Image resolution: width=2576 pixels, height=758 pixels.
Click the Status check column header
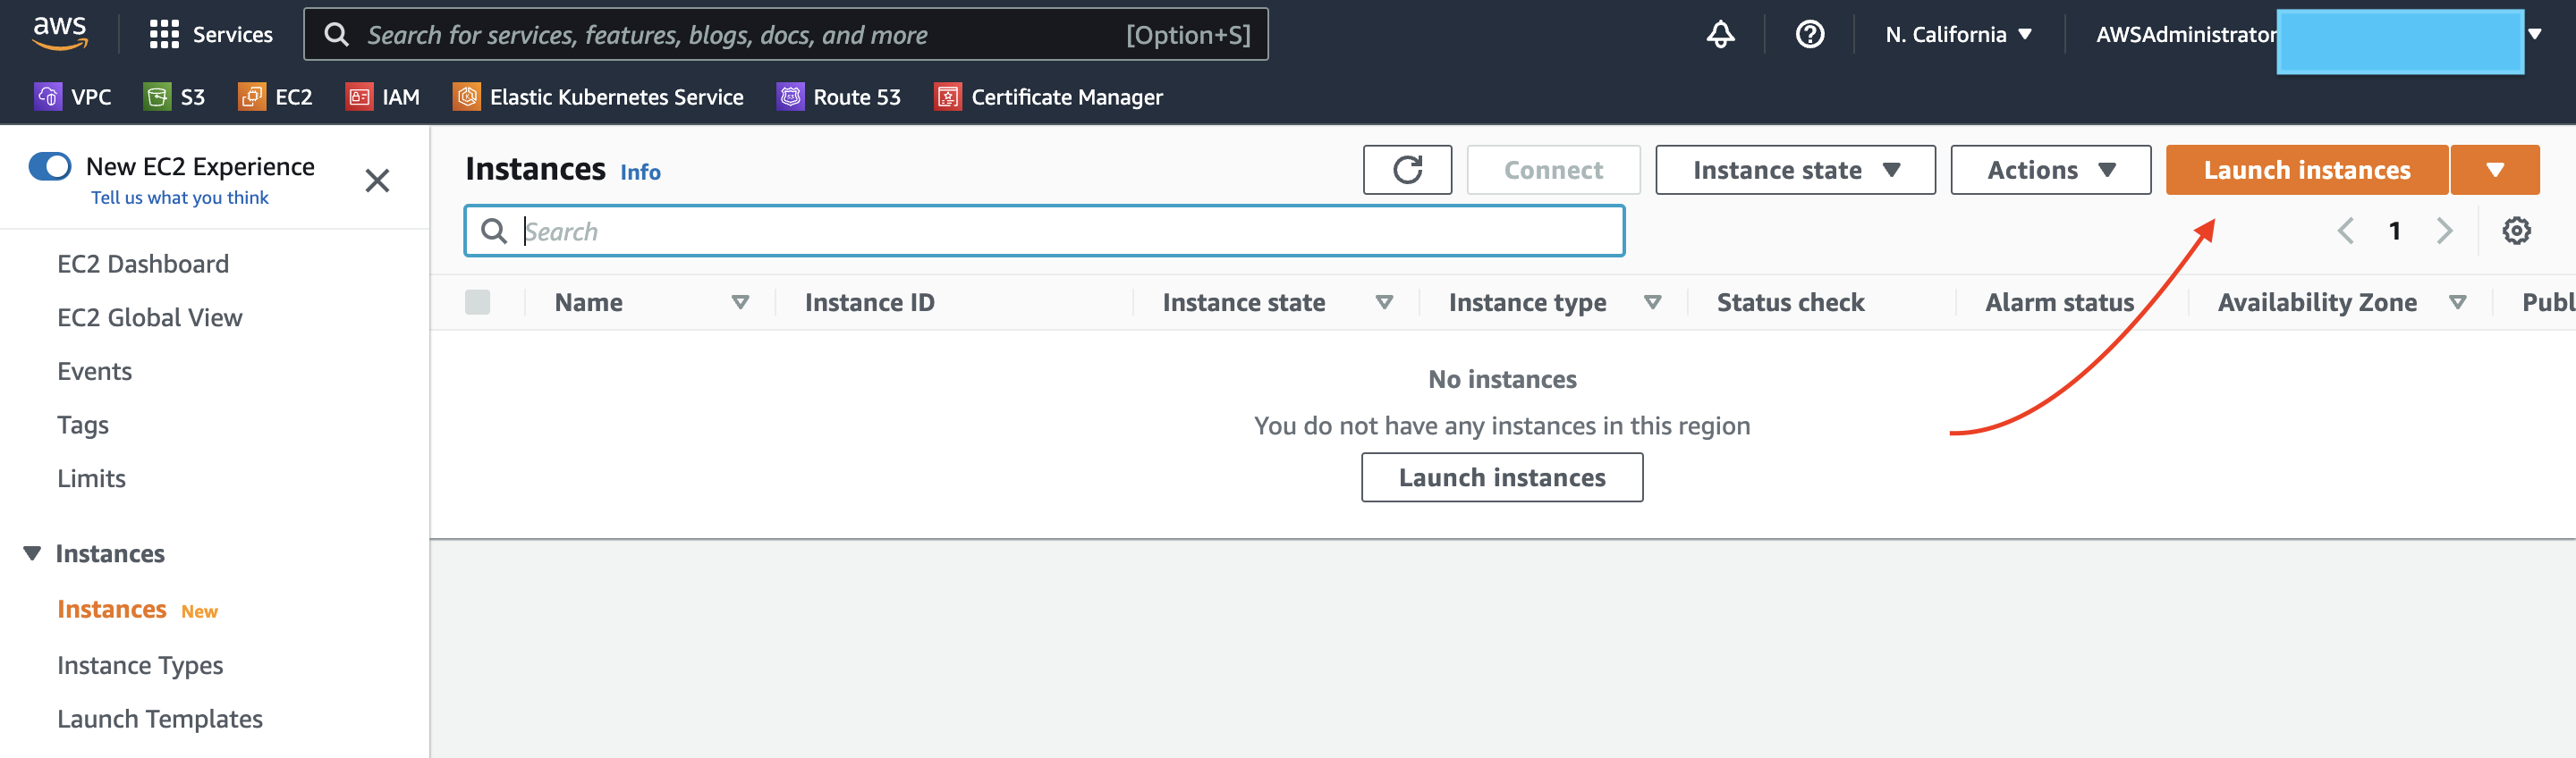click(x=1790, y=302)
